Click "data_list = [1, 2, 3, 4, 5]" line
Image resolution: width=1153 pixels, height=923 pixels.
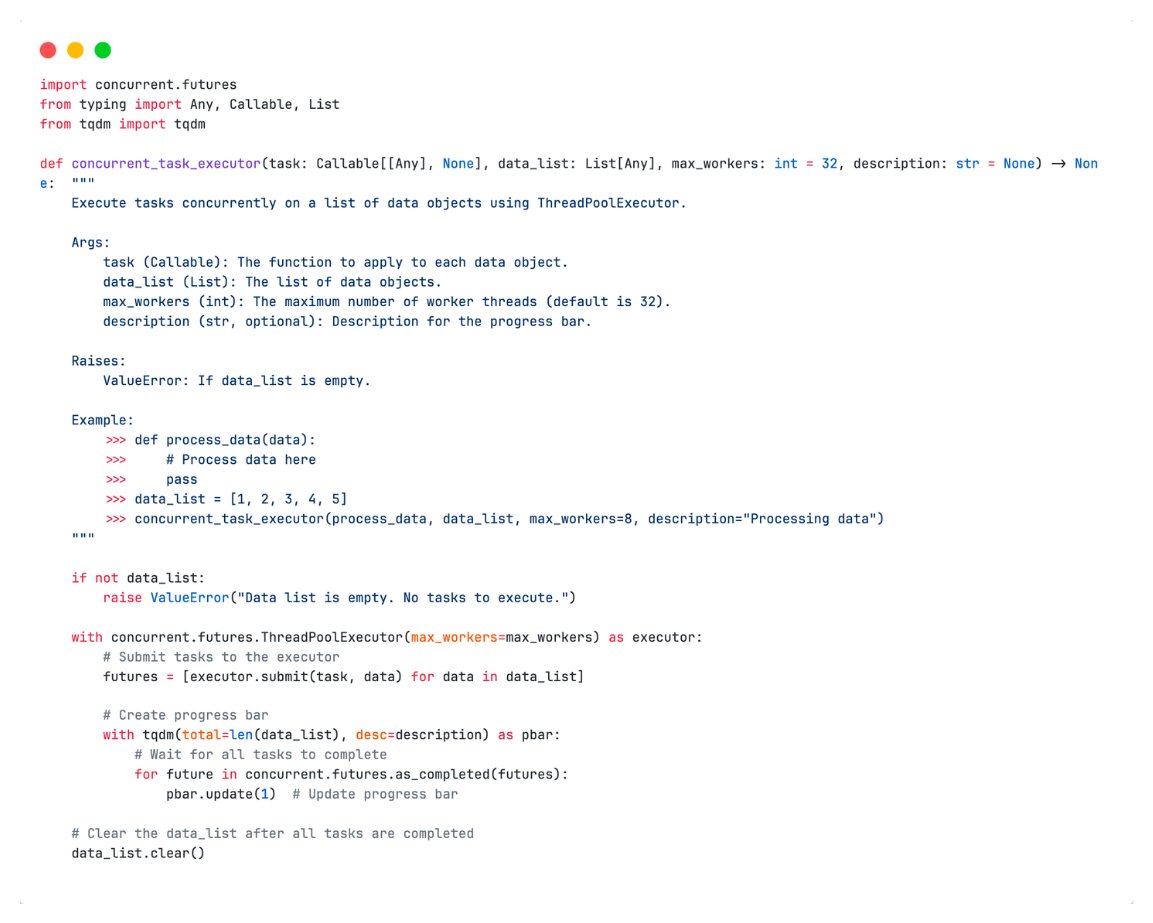[x=226, y=499]
